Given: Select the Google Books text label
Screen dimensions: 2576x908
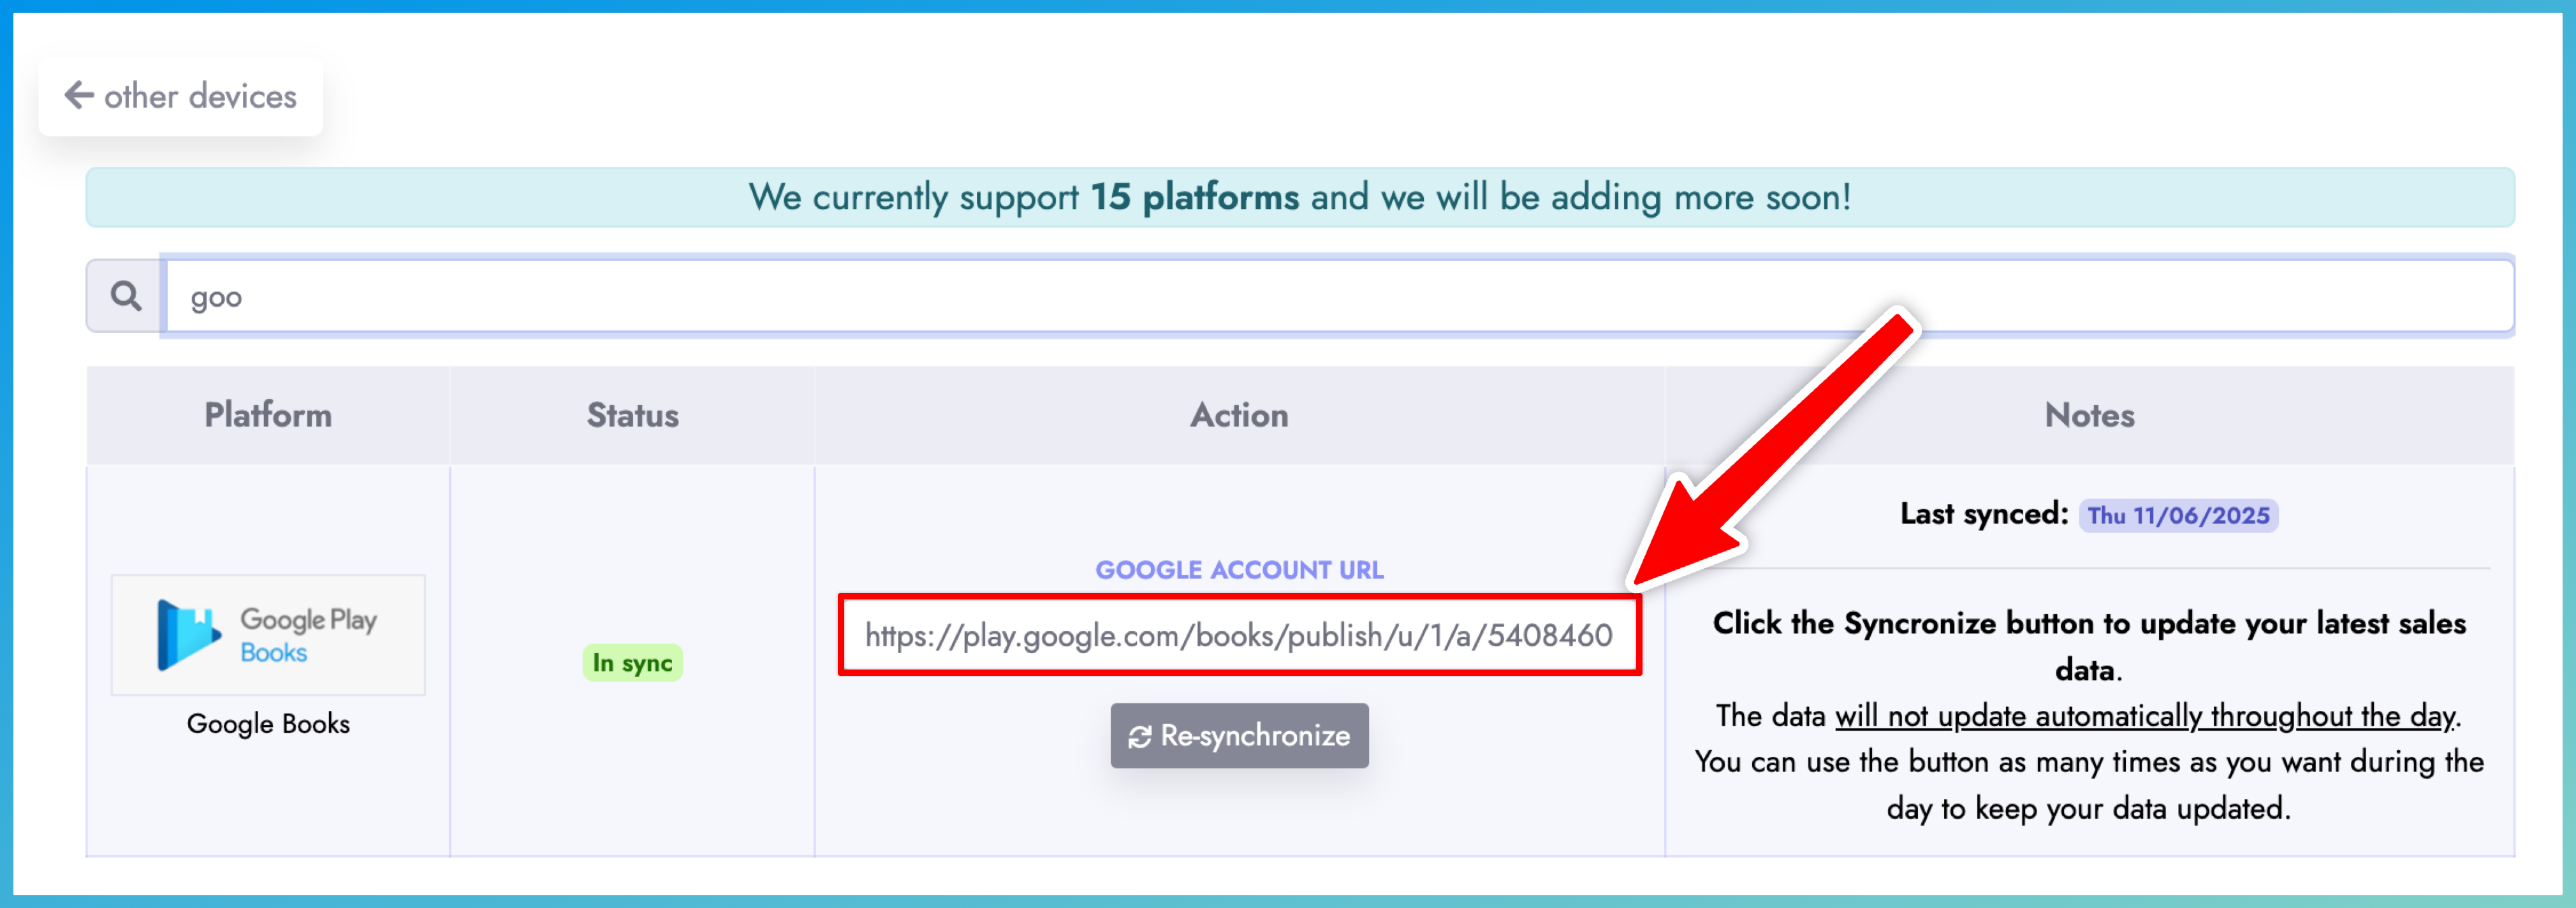Looking at the screenshot, I should click(267, 723).
